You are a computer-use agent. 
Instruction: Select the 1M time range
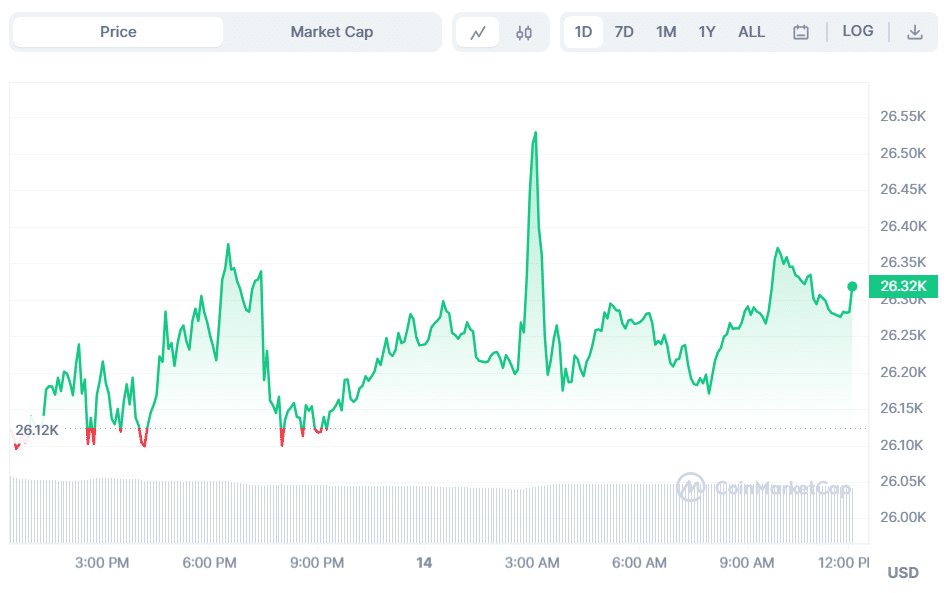point(666,32)
